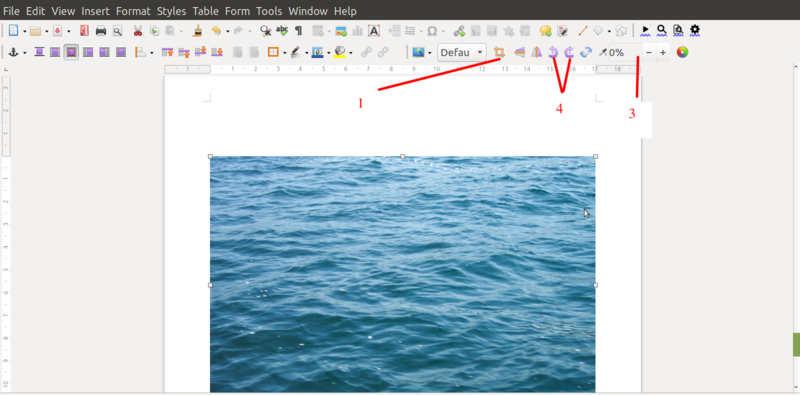Insert special character omega icon

(x=432, y=31)
